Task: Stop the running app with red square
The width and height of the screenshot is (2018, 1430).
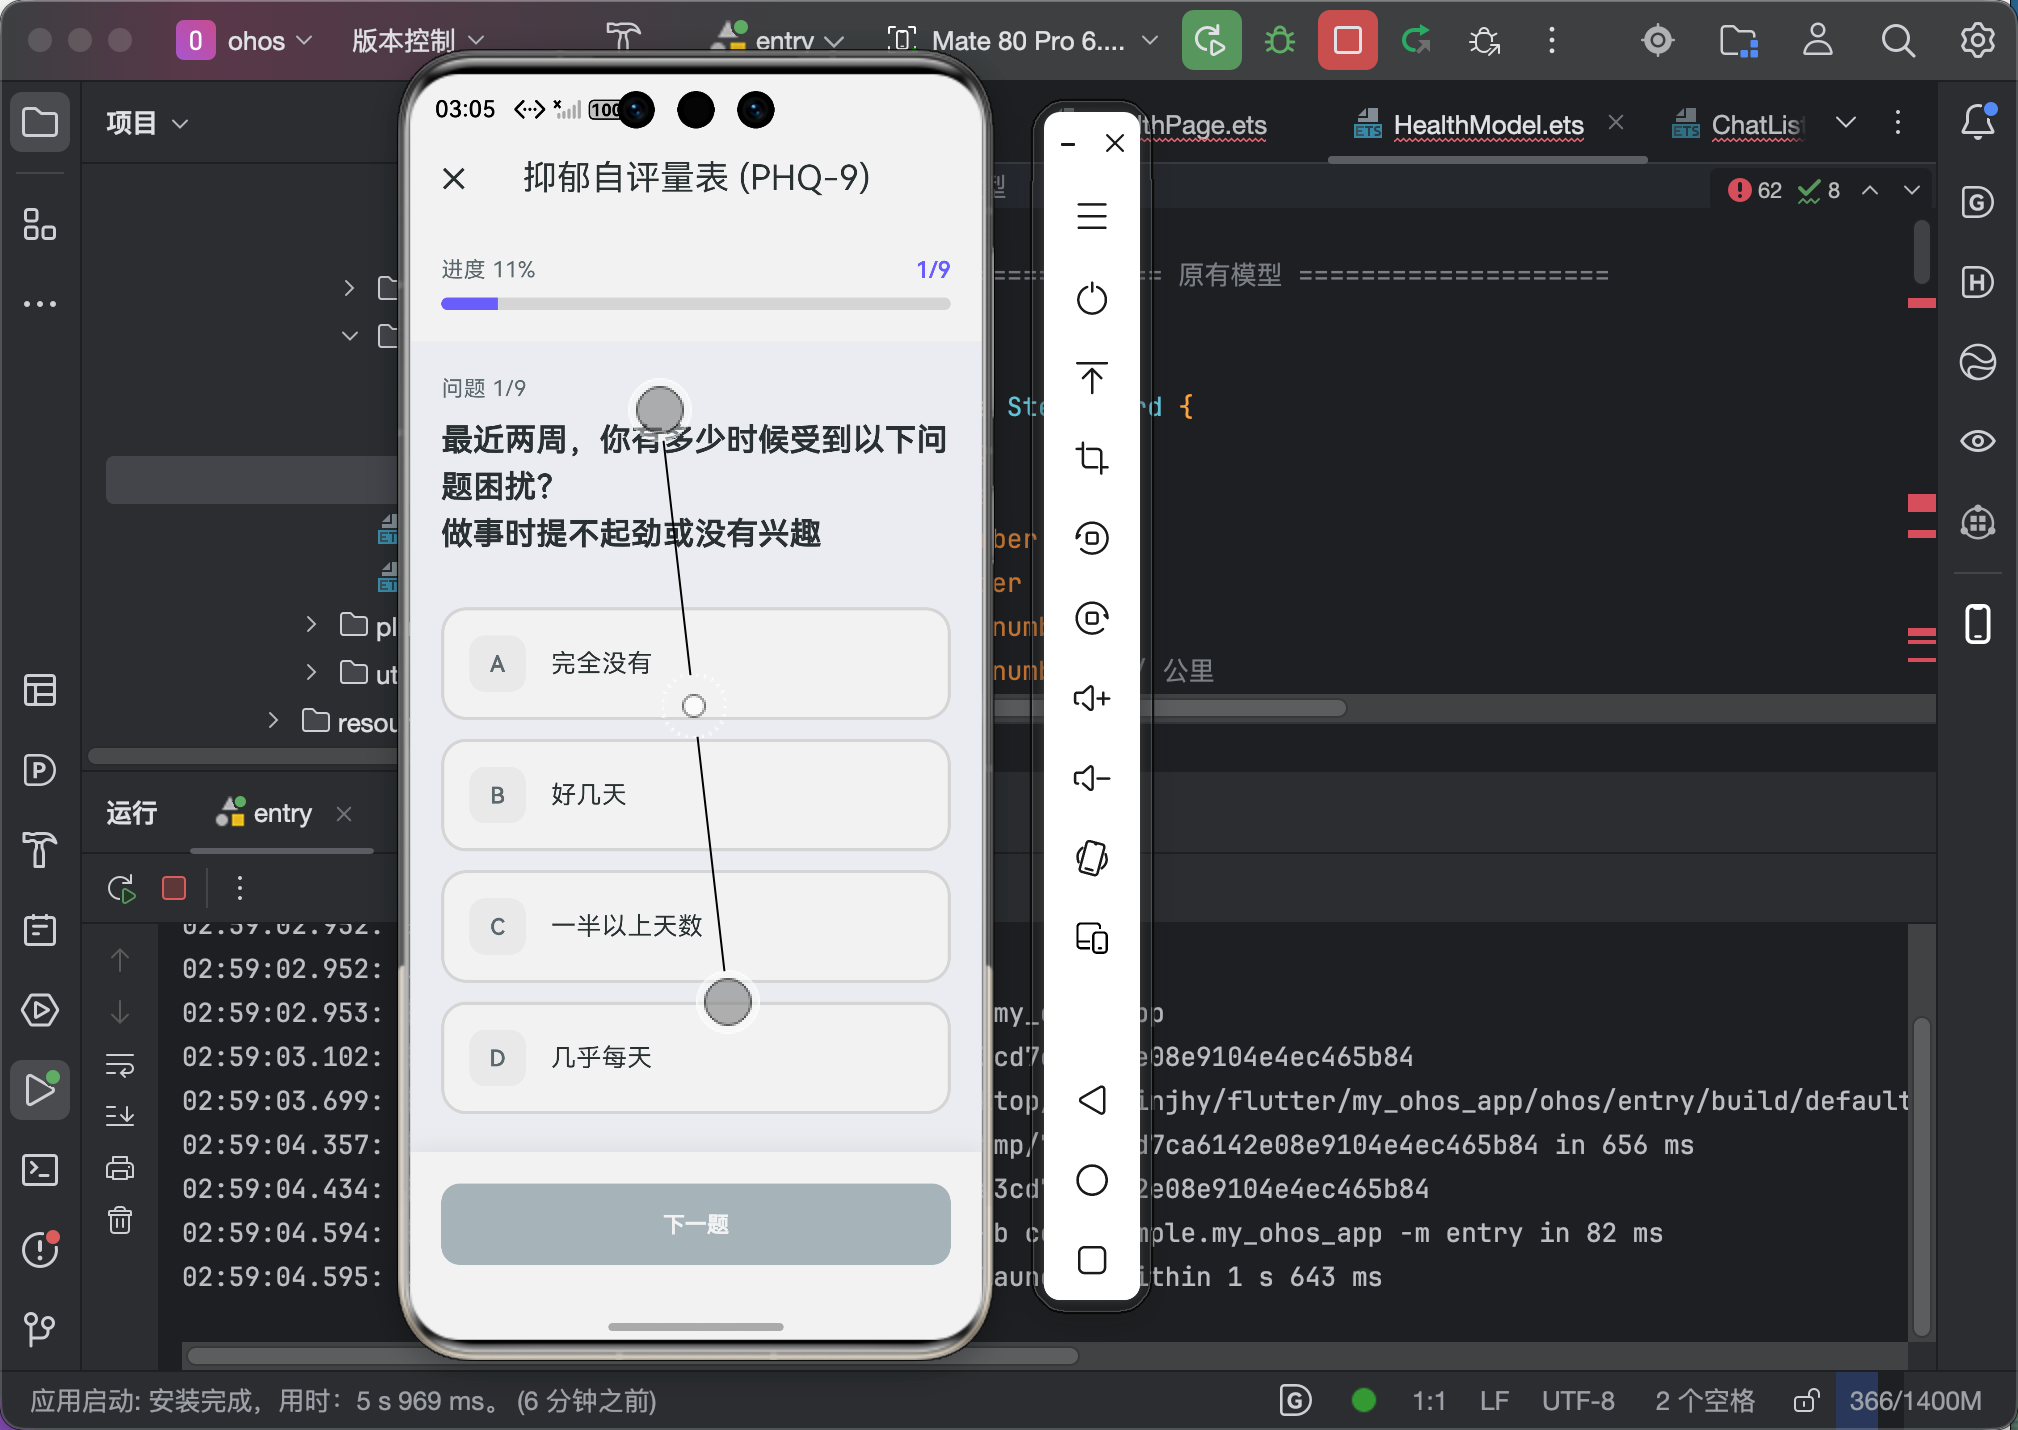Action: 1347,41
